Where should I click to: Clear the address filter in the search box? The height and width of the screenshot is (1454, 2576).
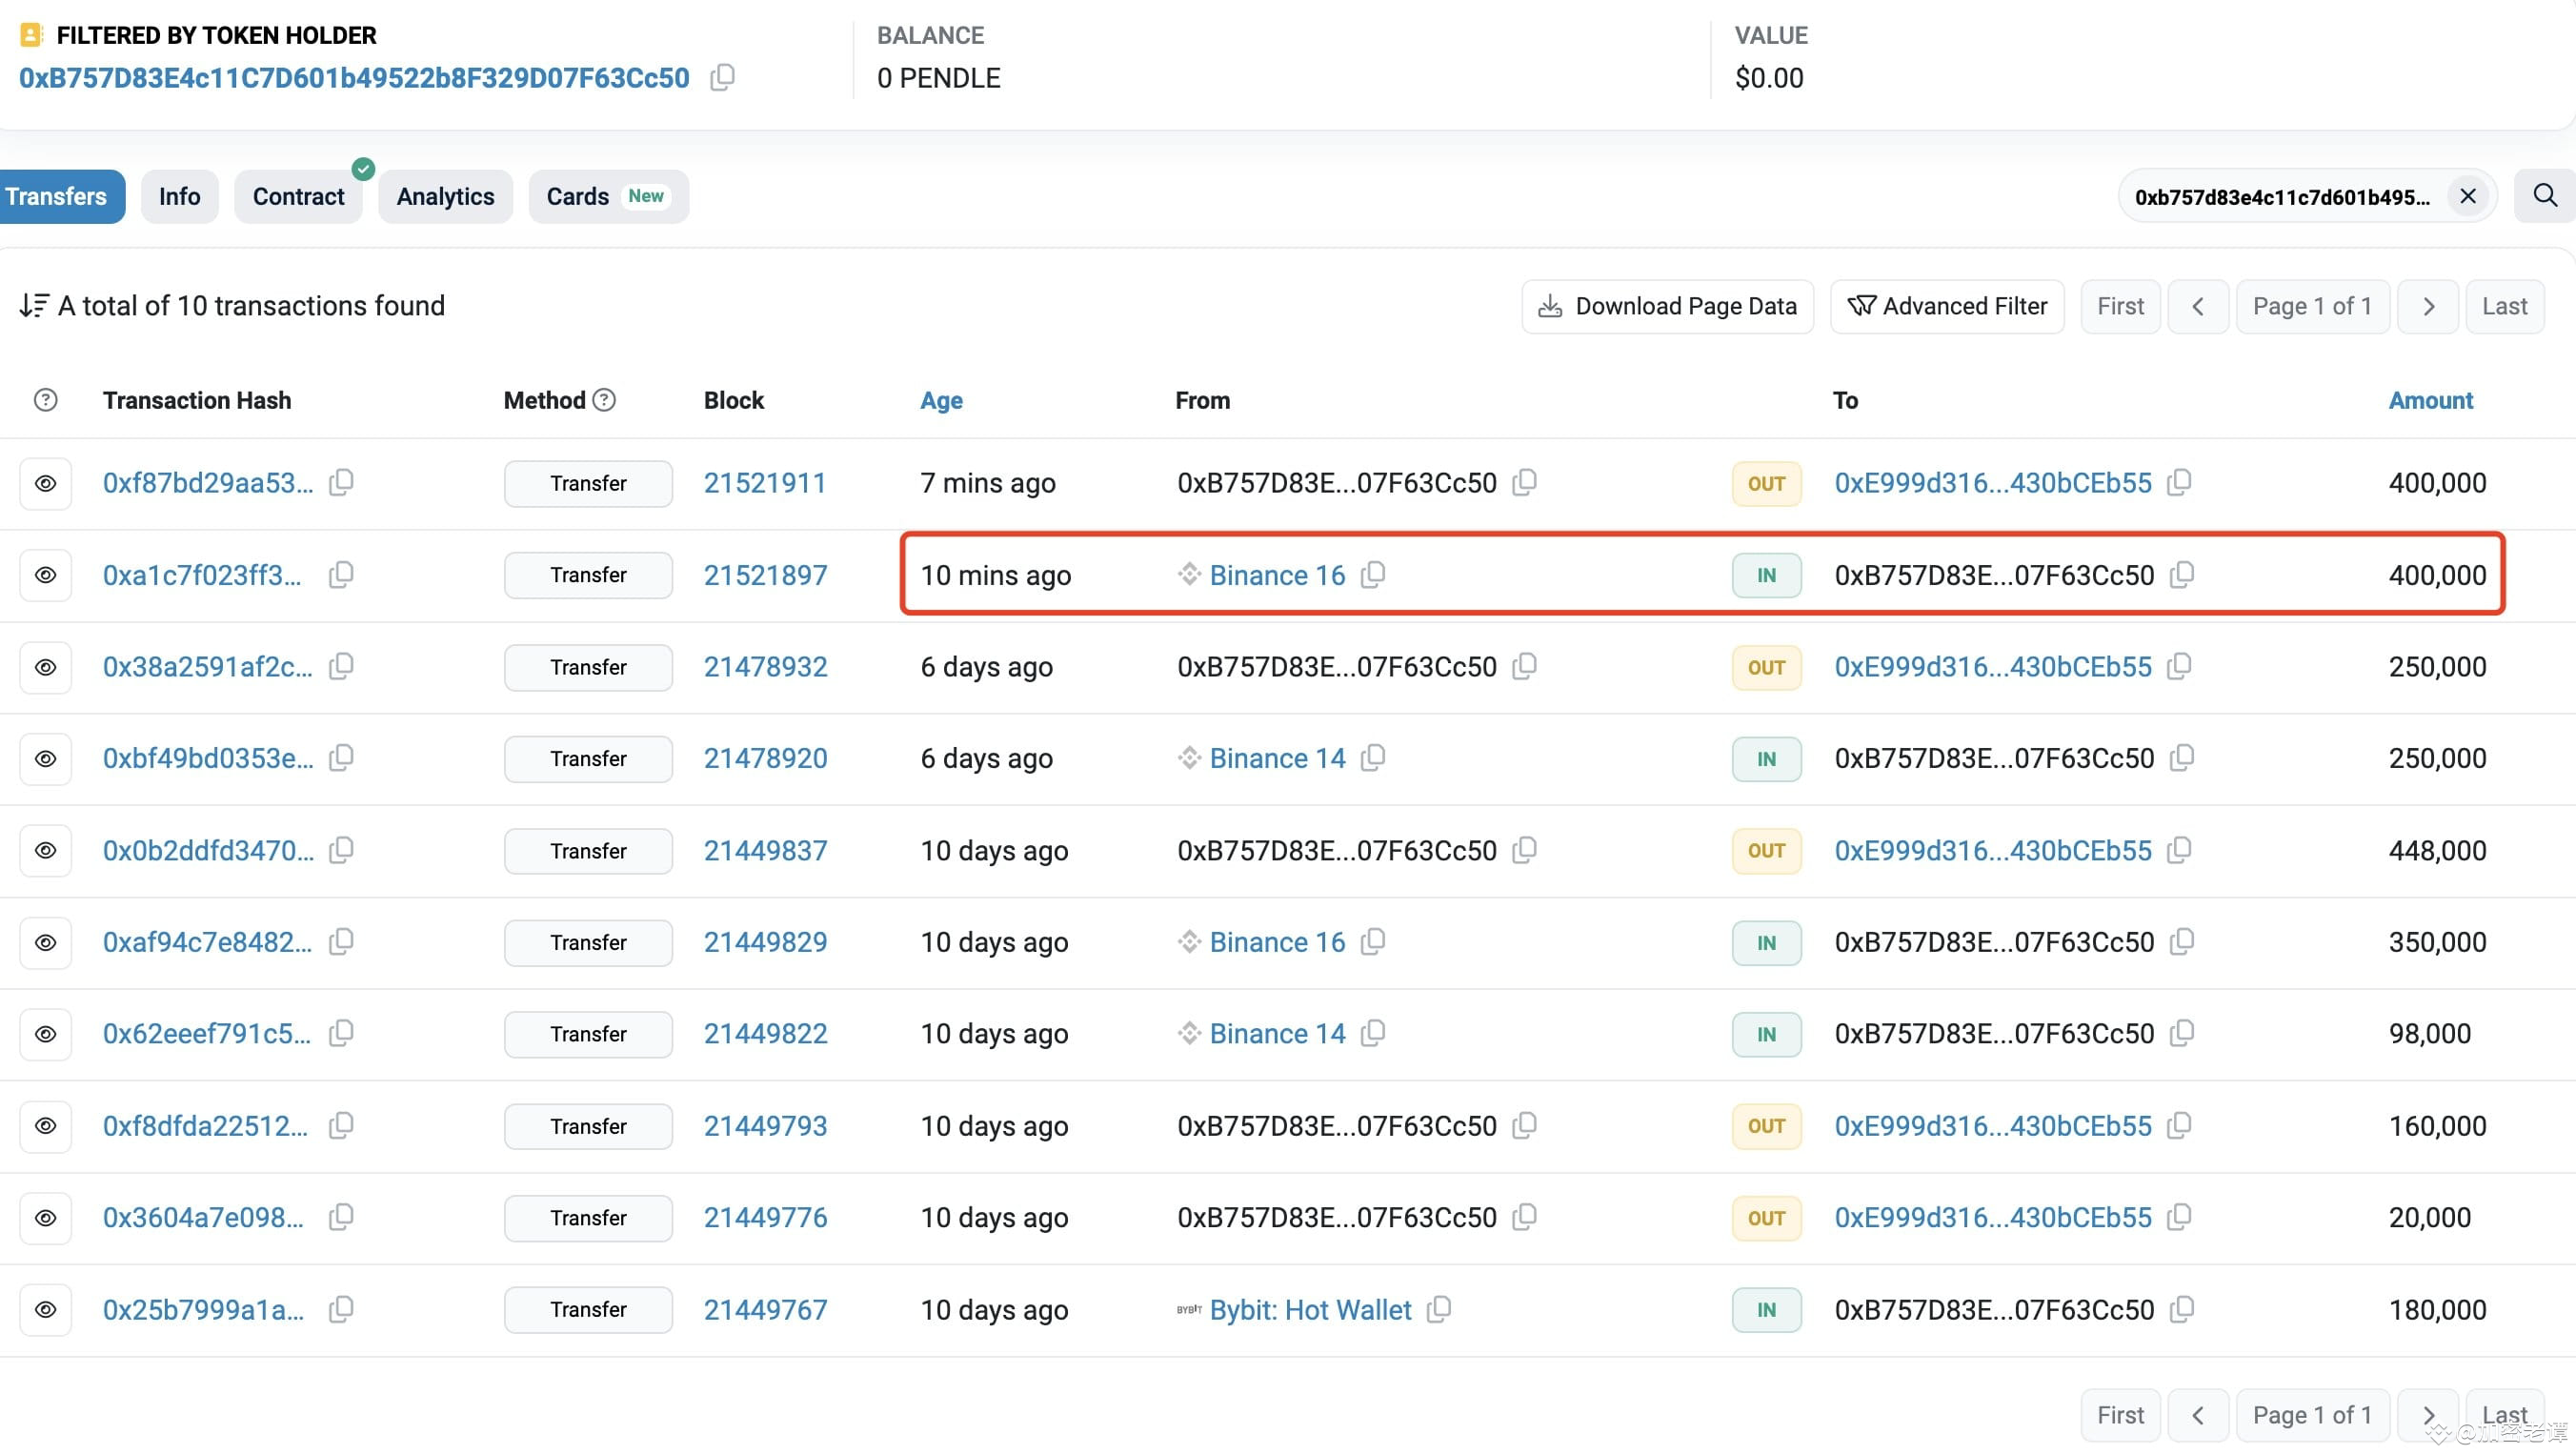coord(2468,196)
